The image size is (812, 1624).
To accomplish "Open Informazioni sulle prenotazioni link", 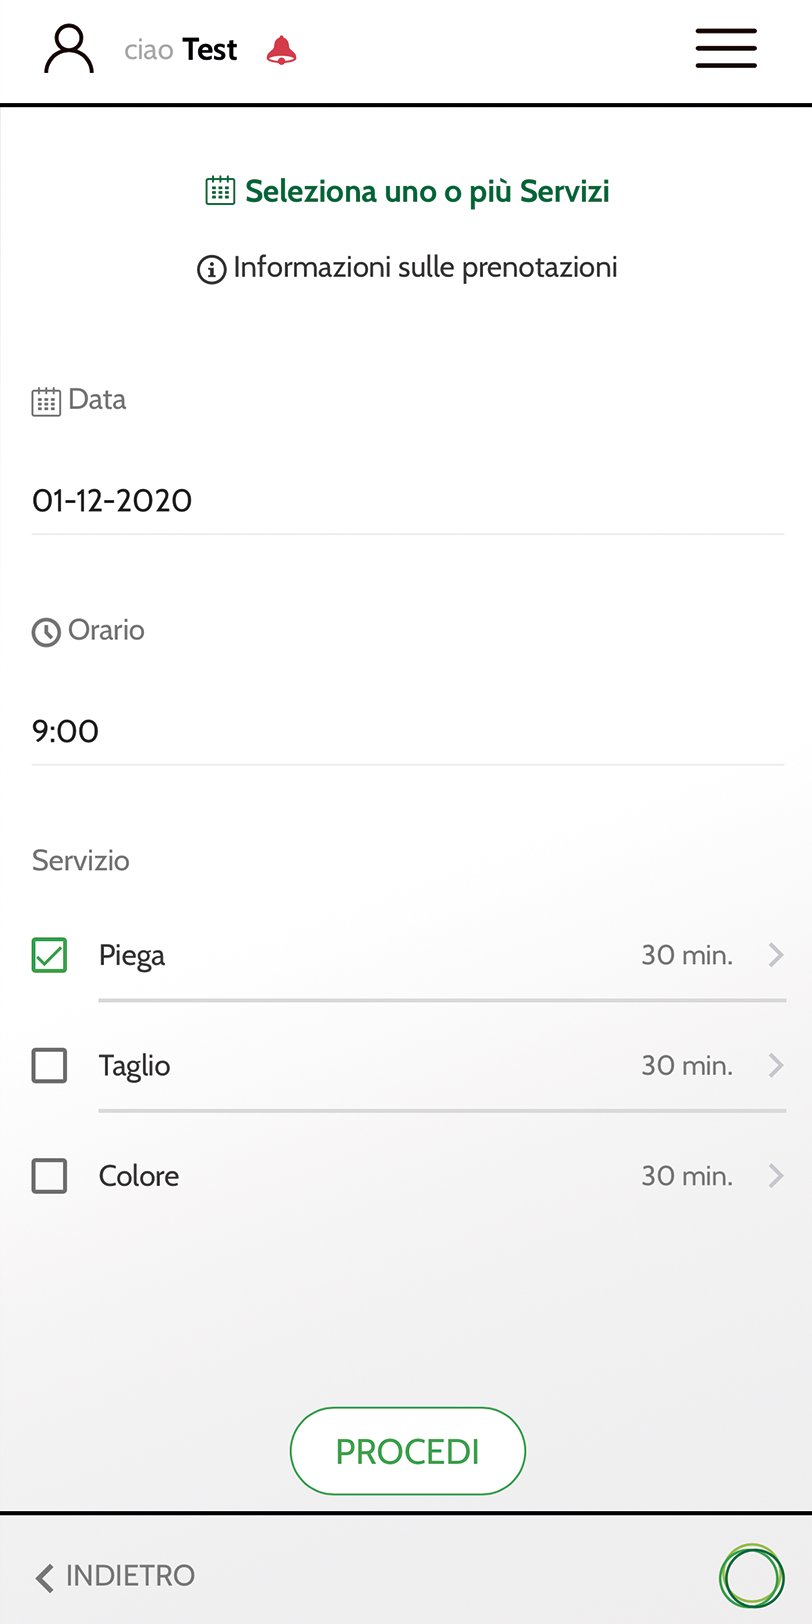I will pyautogui.click(x=425, y=268).
